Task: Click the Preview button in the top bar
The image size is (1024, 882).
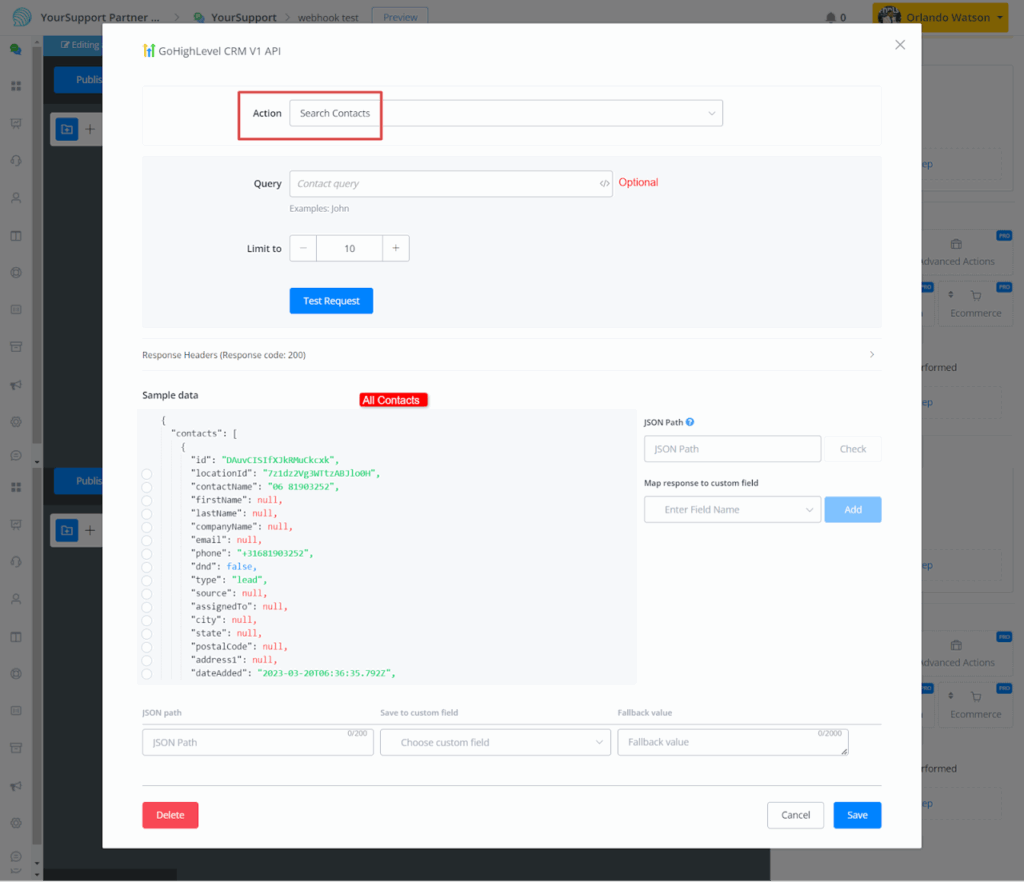Action: click(400, 17)
